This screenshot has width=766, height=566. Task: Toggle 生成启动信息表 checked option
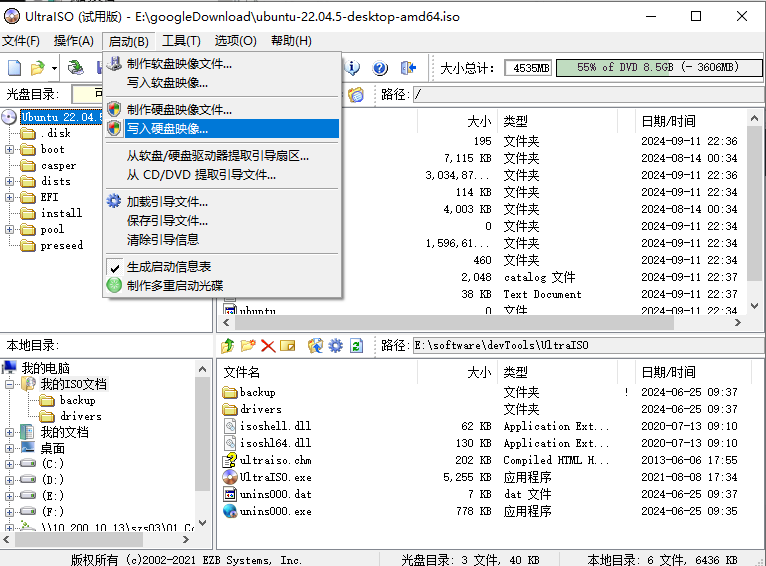[222, 267]
